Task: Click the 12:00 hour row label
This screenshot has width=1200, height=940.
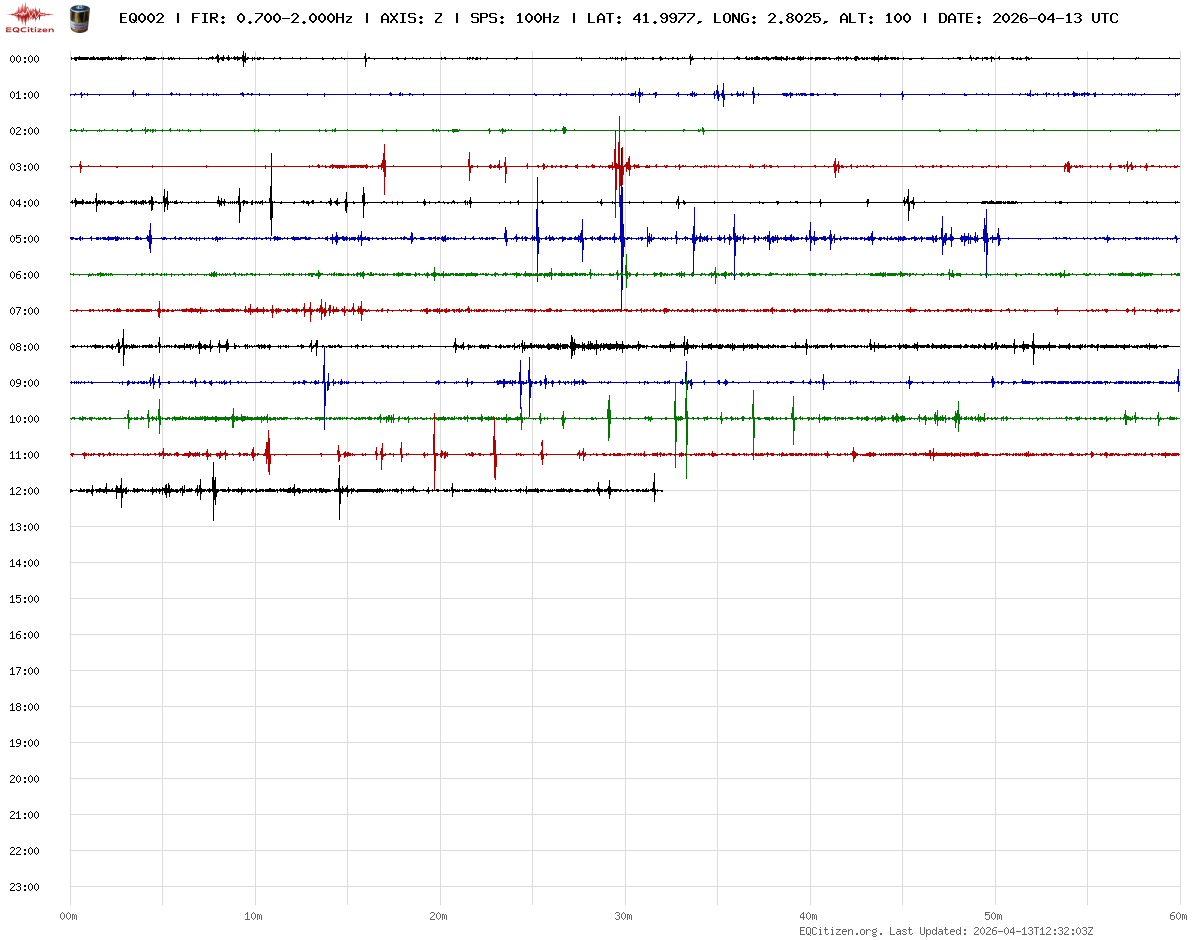Action: click(x=24, y=491)
